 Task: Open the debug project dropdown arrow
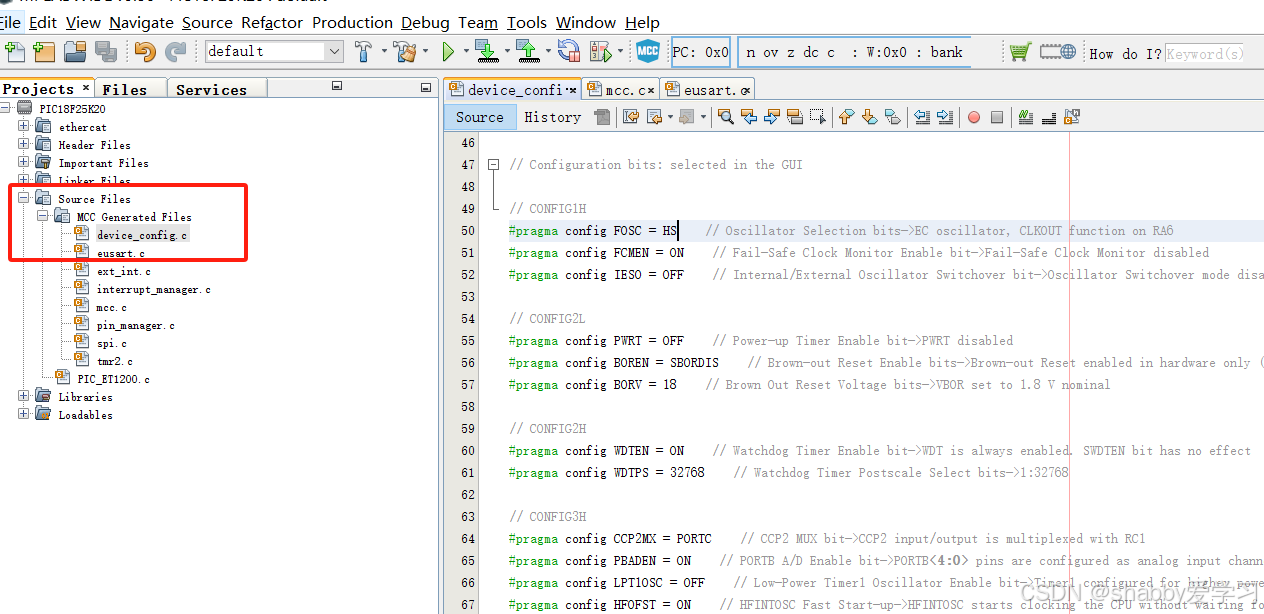point(620,52)
